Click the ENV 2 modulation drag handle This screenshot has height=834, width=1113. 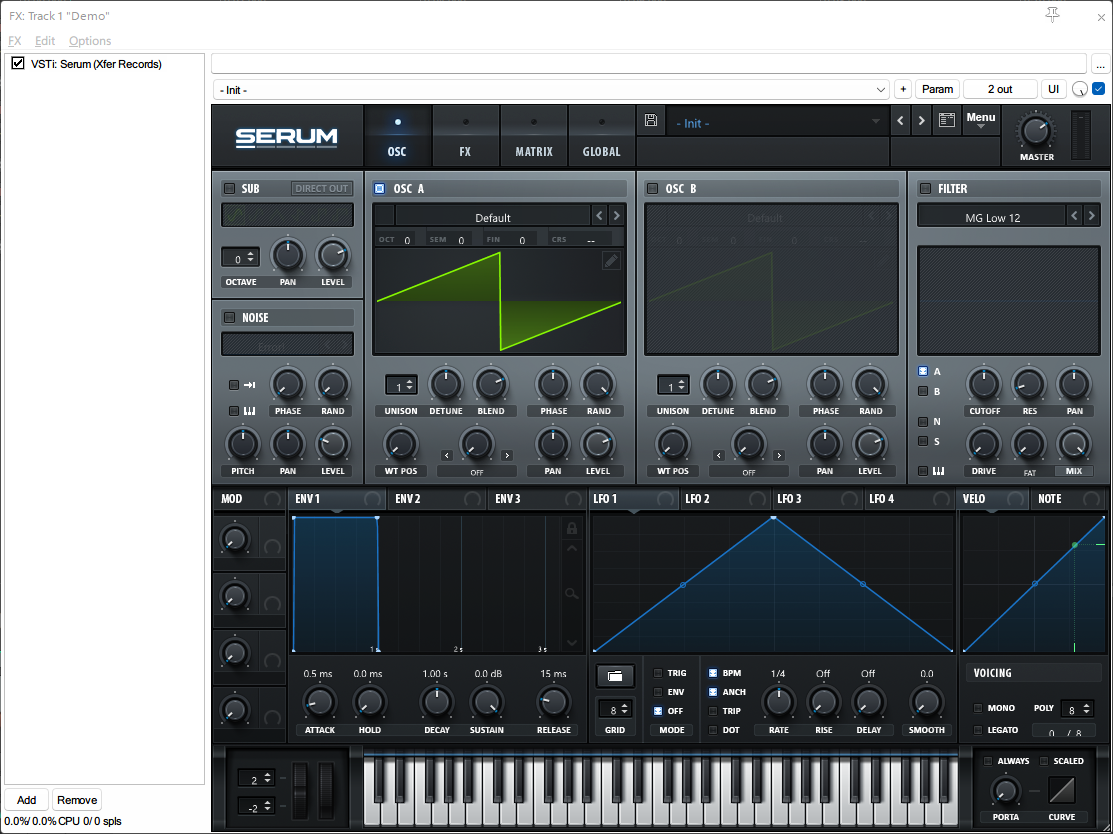point(472,499)
